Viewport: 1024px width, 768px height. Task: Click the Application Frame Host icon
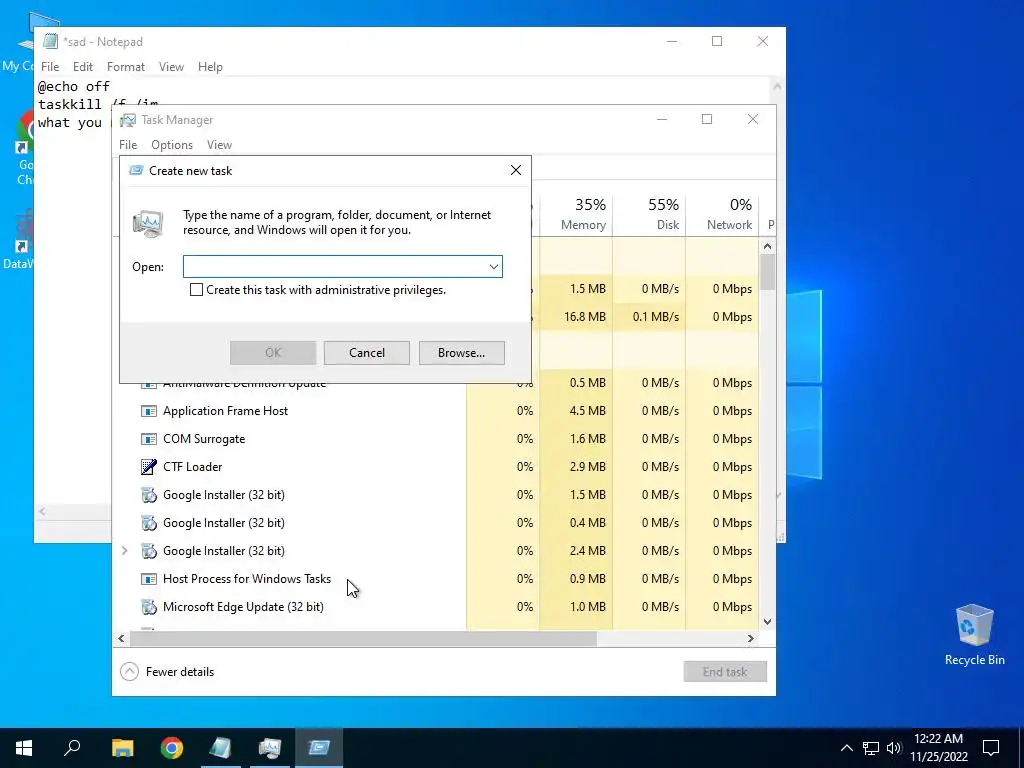149,411
